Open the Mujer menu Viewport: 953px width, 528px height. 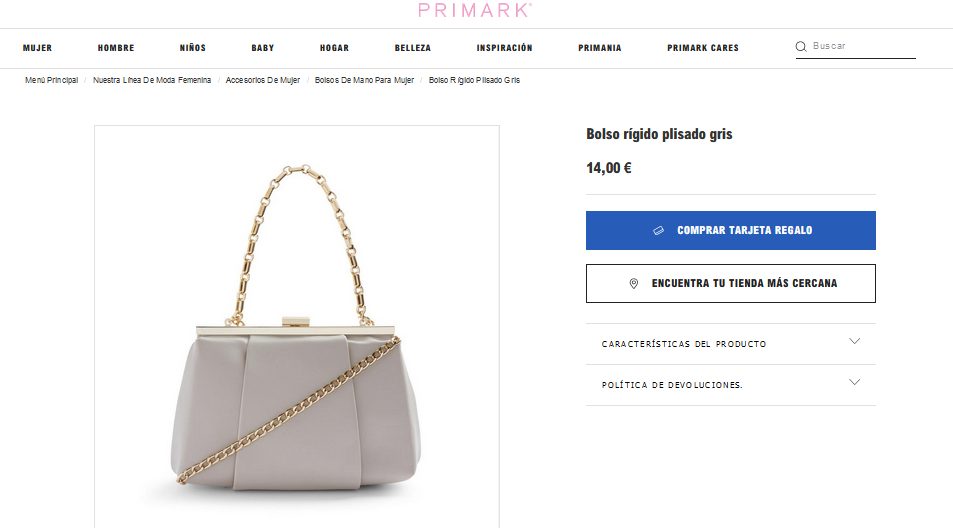pos(37,48)
